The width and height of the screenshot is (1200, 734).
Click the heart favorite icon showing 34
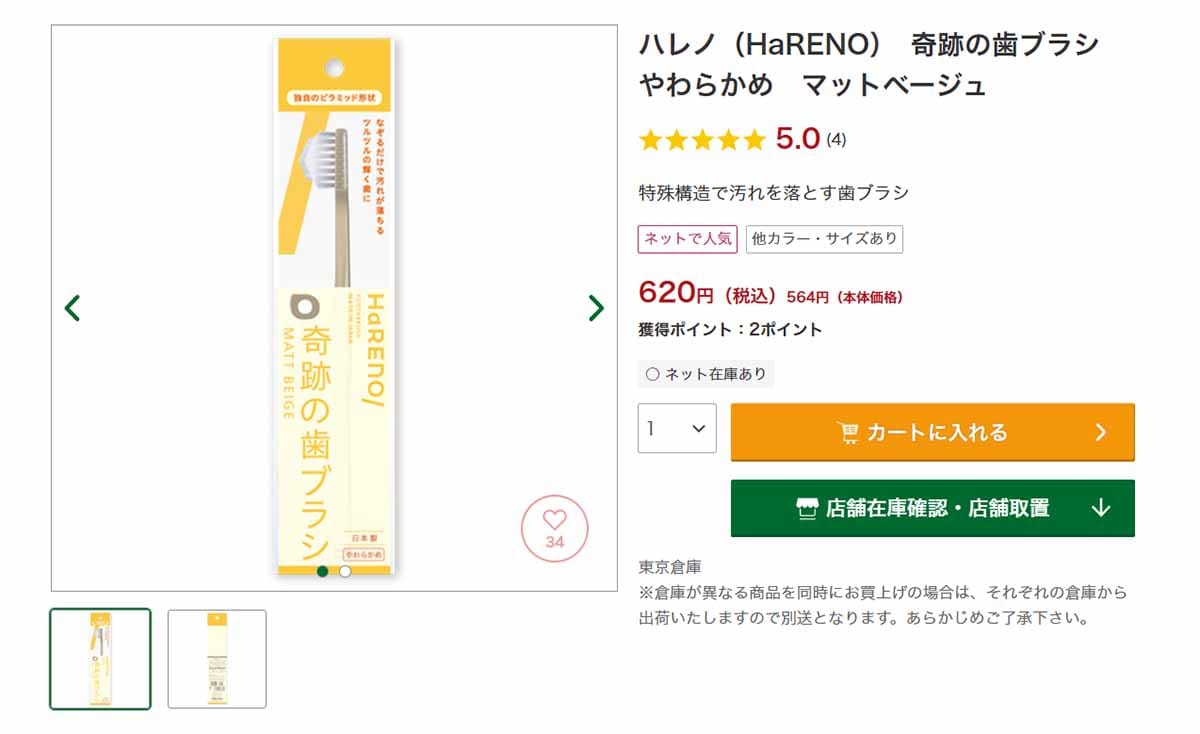pos(555,528)
